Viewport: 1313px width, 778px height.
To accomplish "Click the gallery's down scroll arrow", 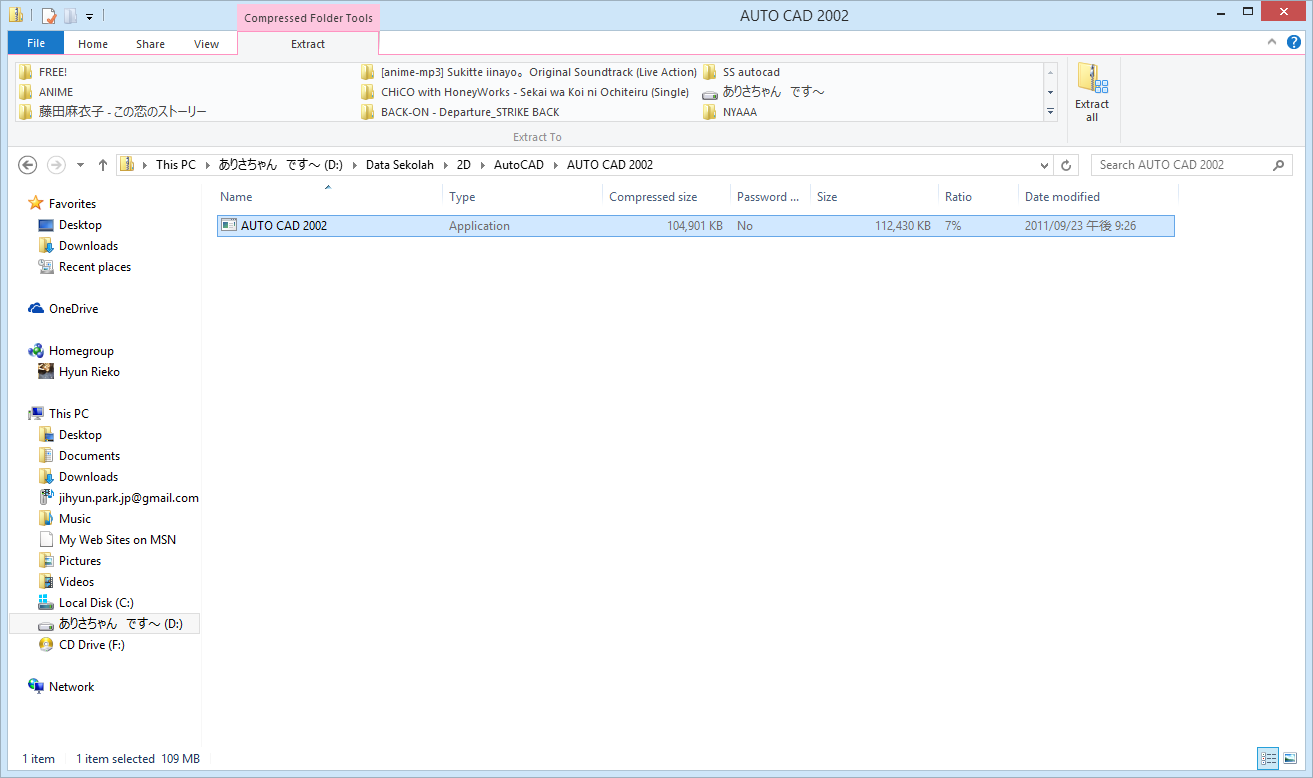I will [x=1050, y=92].
